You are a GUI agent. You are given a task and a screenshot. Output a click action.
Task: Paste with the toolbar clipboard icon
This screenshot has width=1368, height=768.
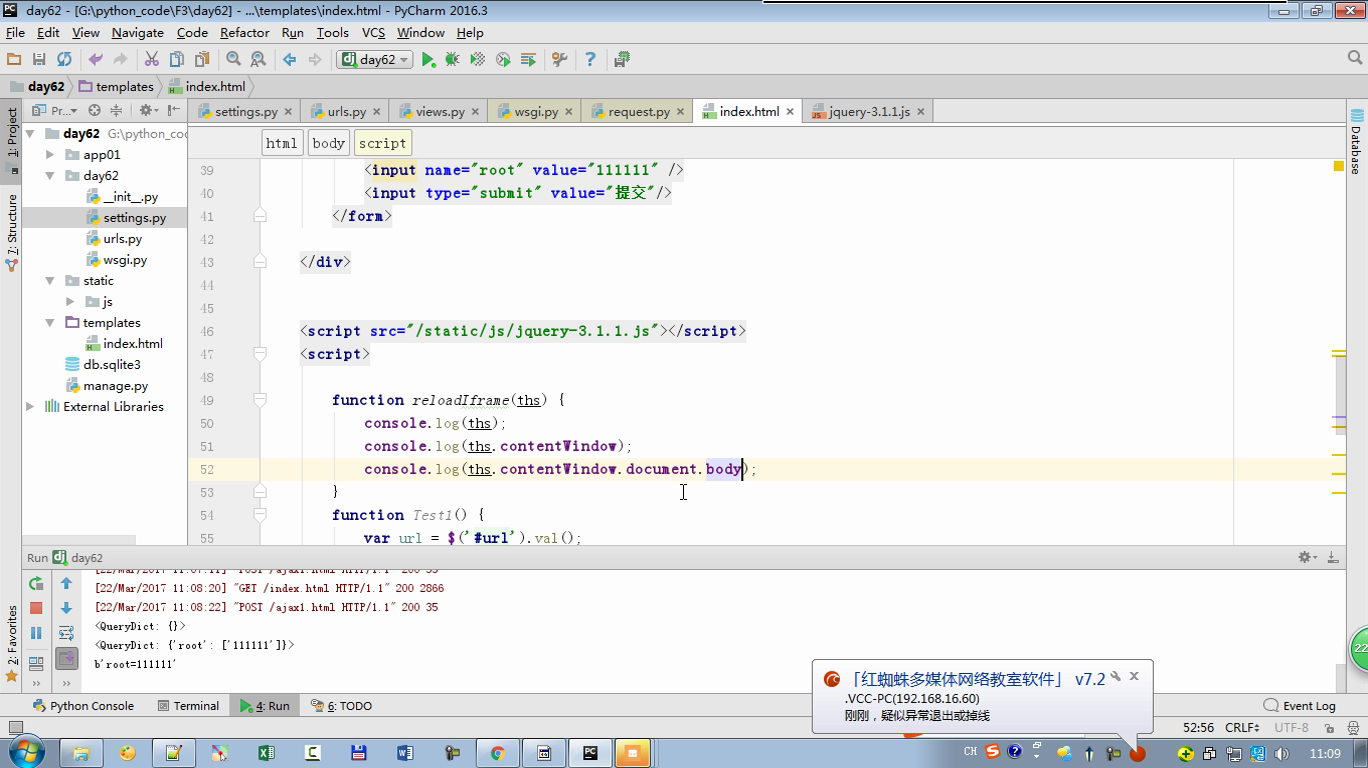pos(202,60)
